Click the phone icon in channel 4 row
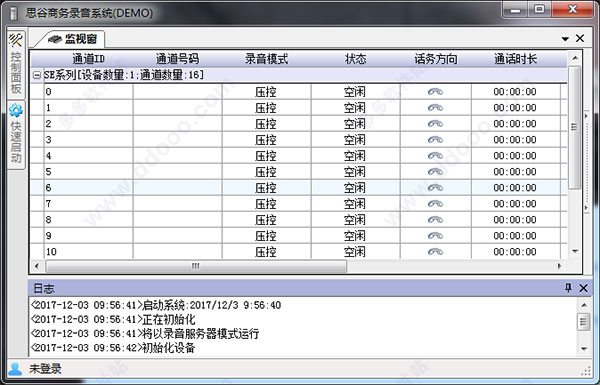Image resolution: width=600 pixels, height=385 pixels. pyautogui.click(x=435, y=156)
